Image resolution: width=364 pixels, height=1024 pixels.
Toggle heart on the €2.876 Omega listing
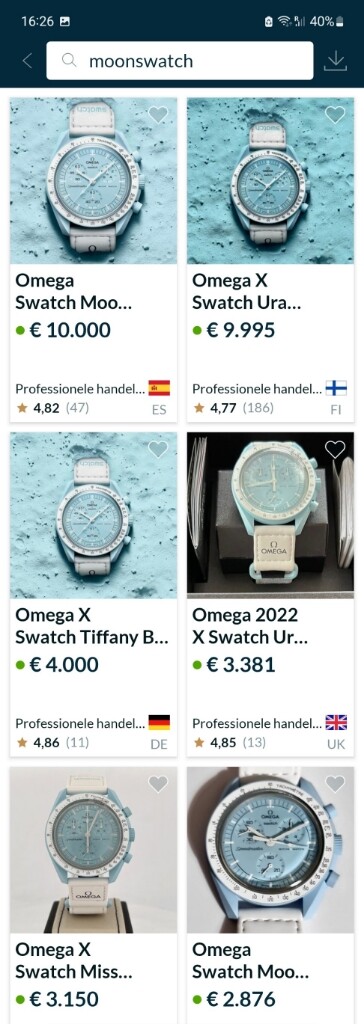(x=335, y=784)
